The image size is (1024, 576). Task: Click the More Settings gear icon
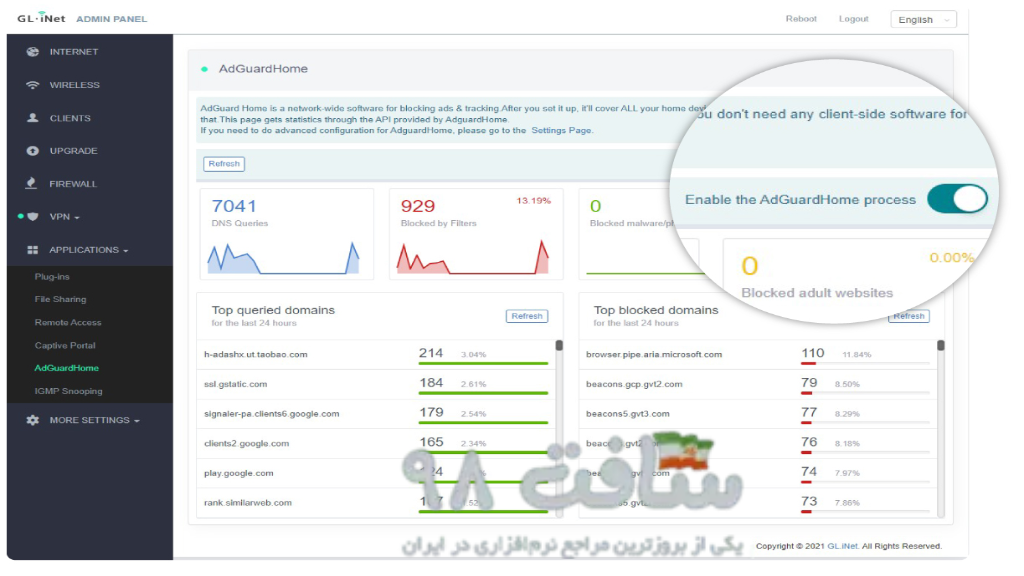(x=33, y=420)
